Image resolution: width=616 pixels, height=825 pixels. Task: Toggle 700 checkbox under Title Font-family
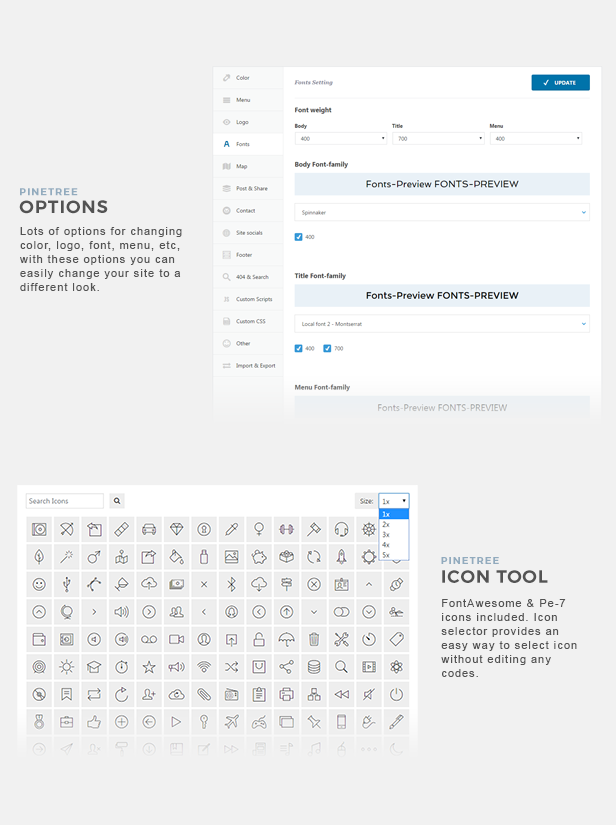pyautogui.click(x=327, y=348)
